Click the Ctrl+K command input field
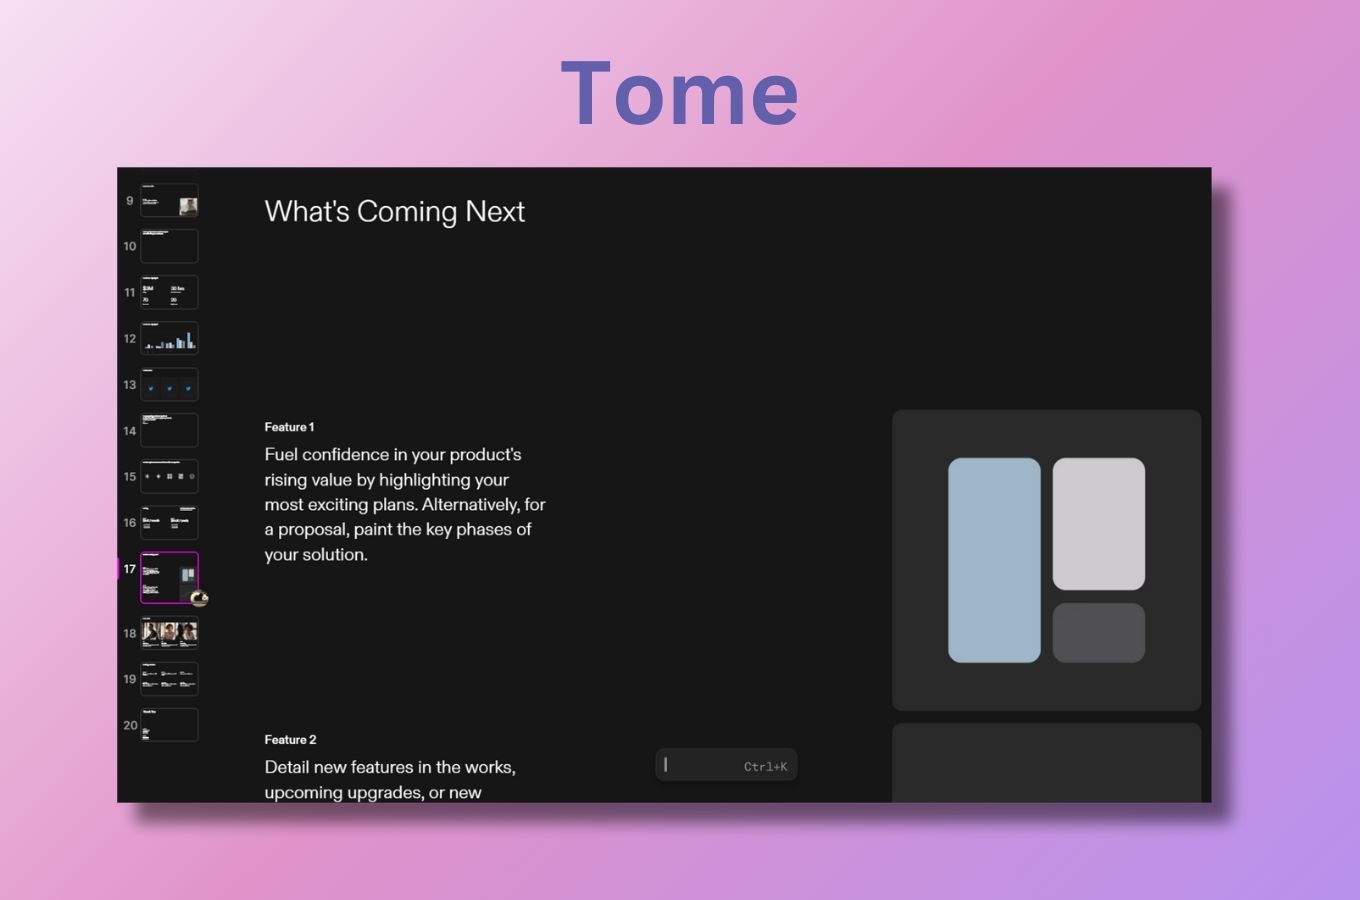 726,766
